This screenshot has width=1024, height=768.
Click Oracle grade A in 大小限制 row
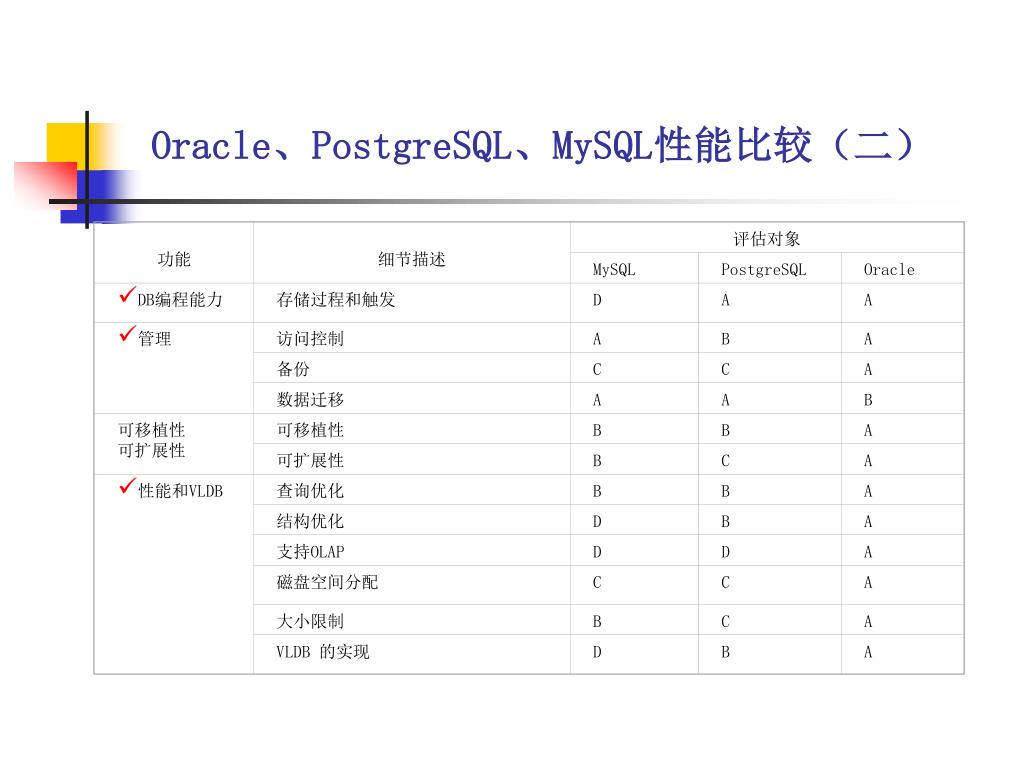868,622
